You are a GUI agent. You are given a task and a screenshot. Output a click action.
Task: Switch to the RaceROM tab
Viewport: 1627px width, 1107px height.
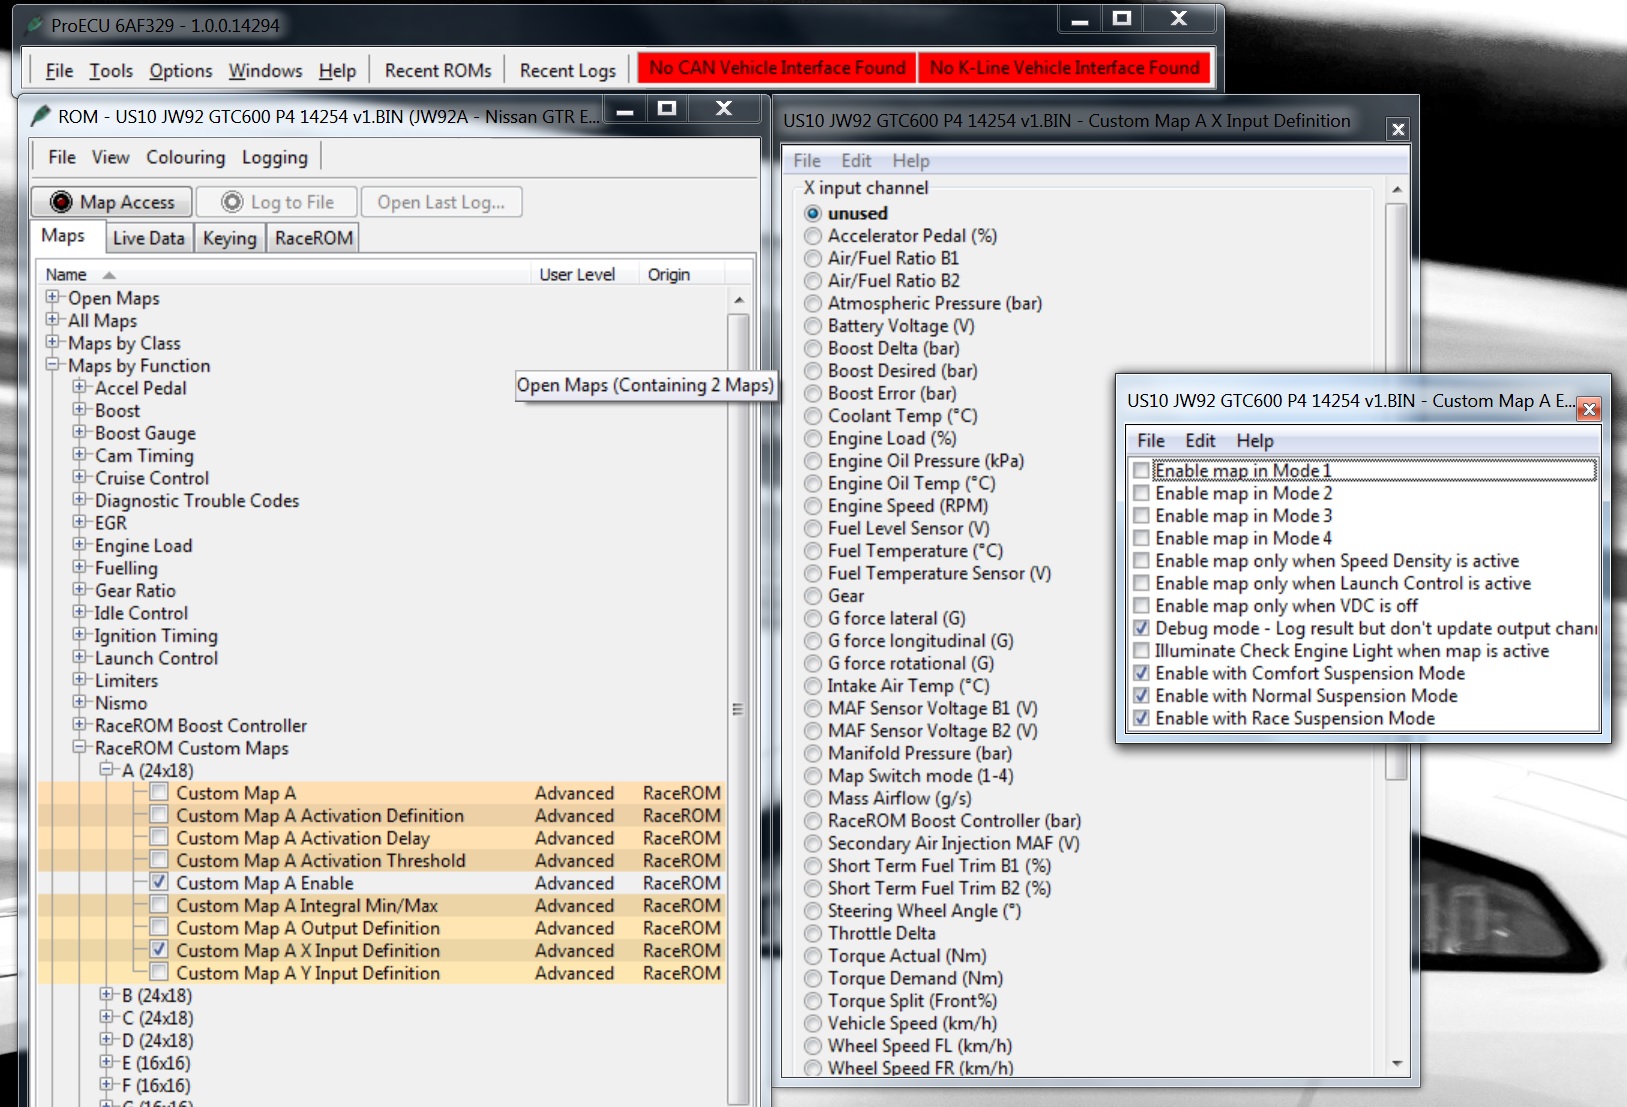tap(314, 238)
